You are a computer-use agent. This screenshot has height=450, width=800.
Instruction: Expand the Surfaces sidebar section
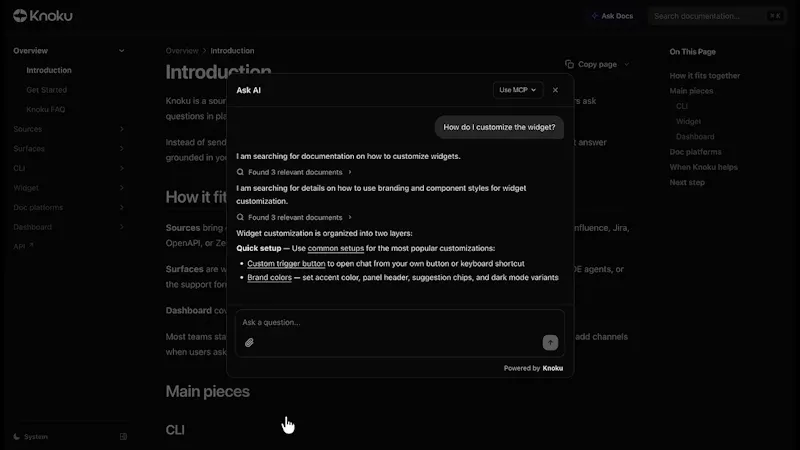click(121, 148)
